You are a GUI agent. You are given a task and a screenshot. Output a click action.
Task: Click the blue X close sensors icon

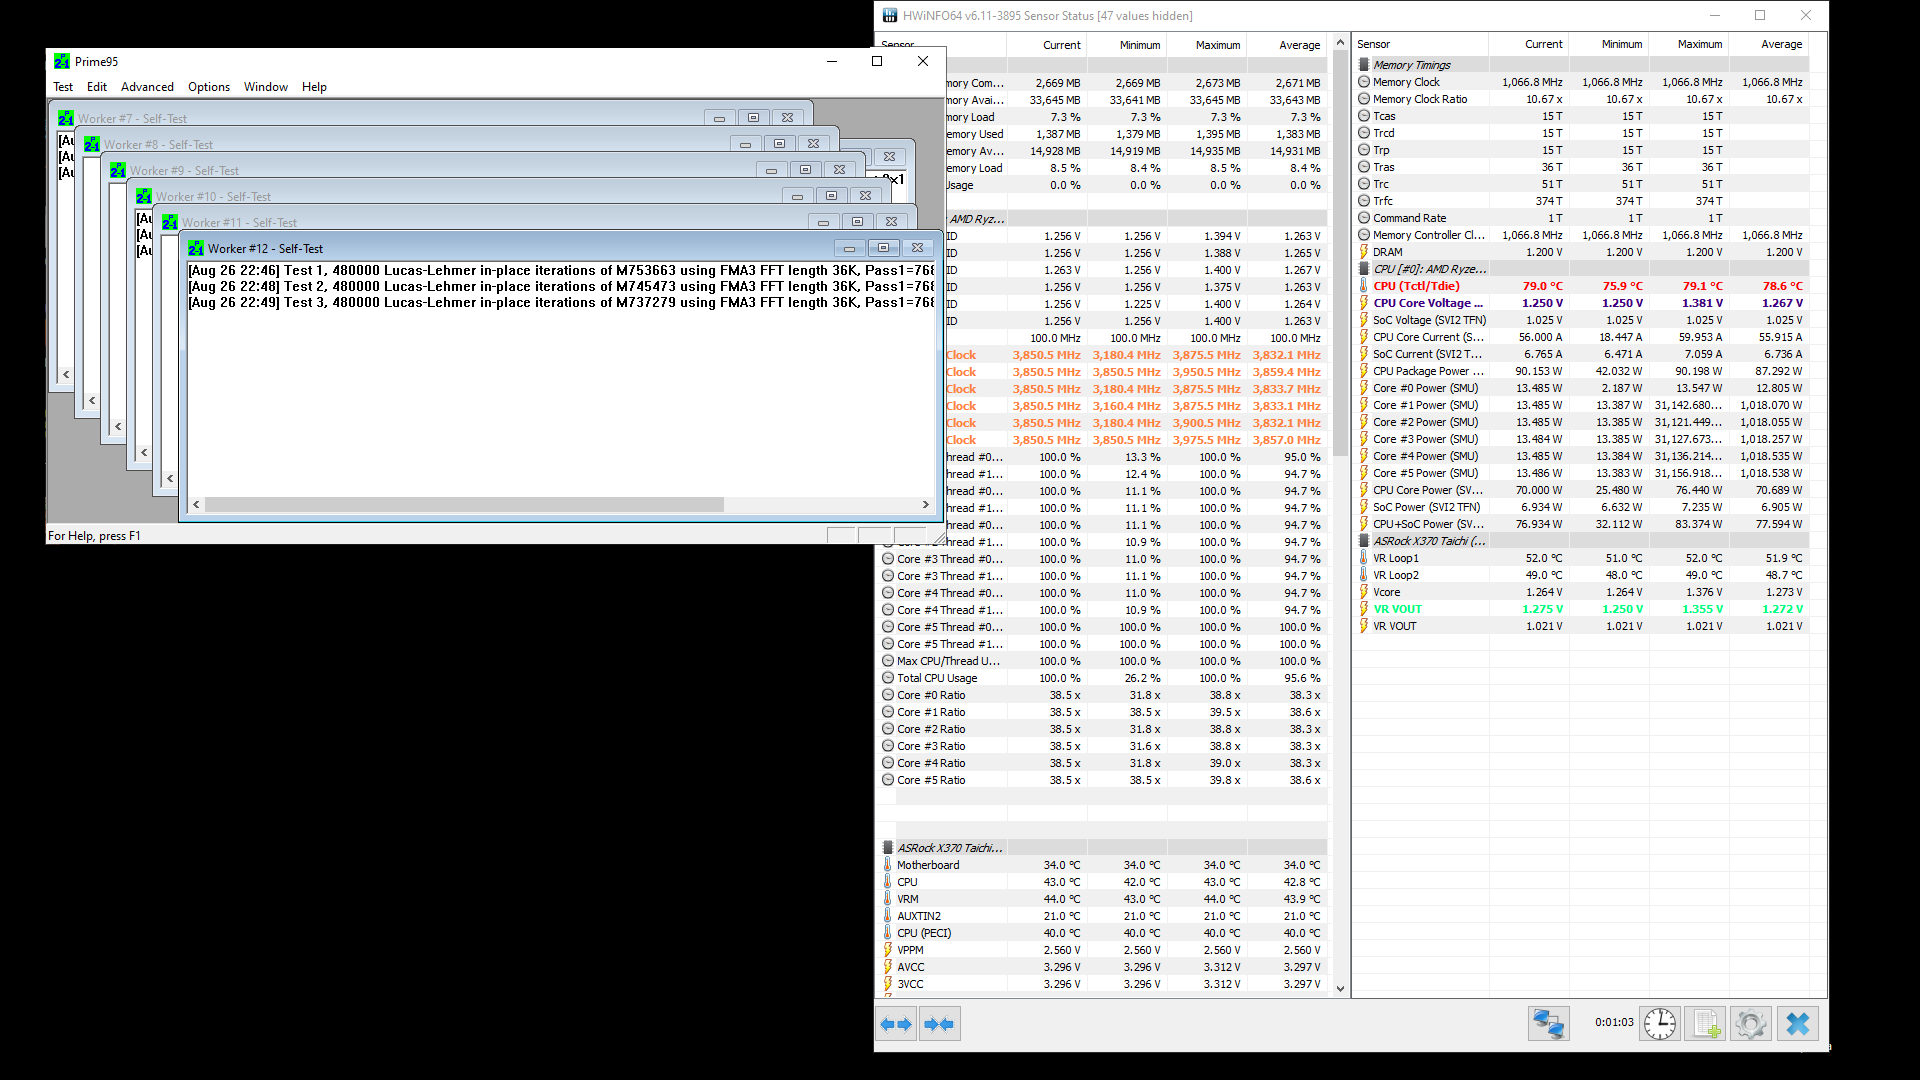[x=1797, y=1024]
